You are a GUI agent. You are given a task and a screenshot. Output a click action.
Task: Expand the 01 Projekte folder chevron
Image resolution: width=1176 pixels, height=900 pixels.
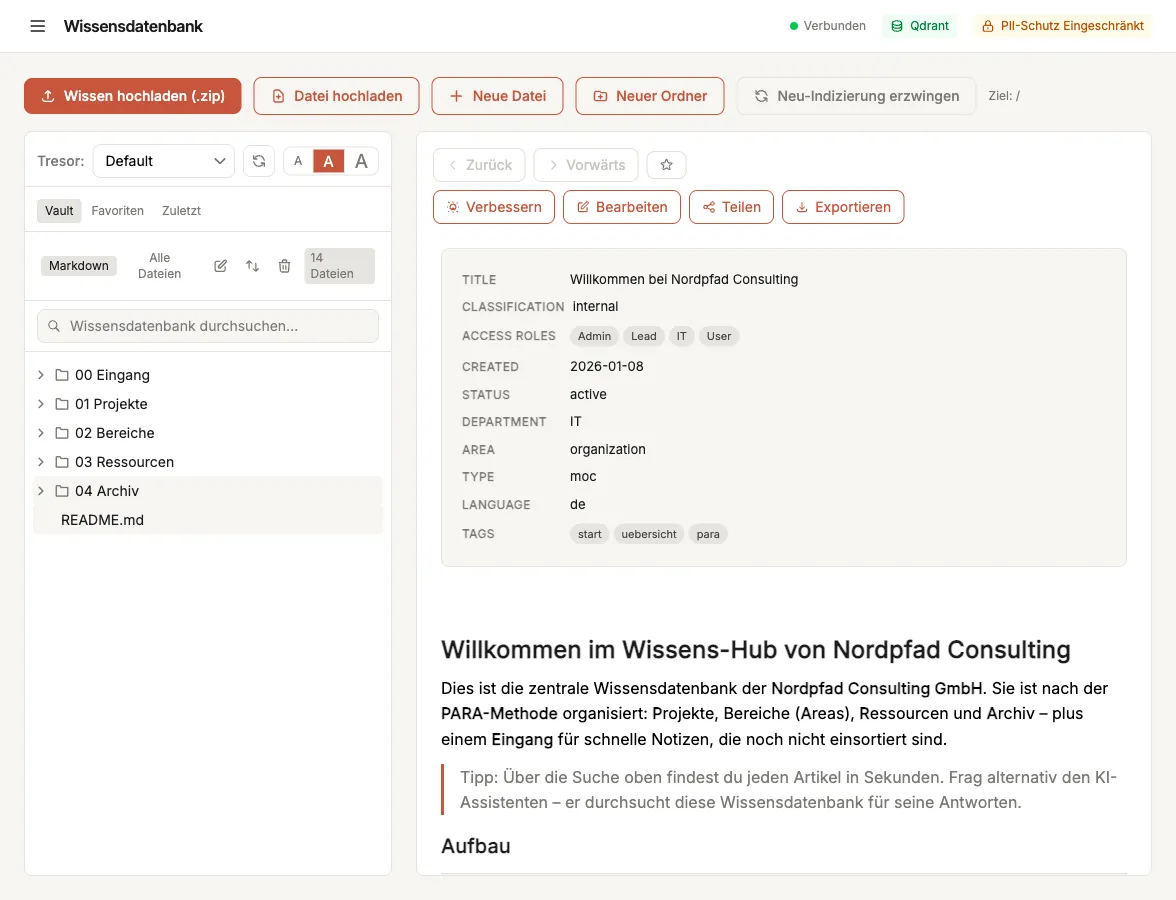point(41,404)
